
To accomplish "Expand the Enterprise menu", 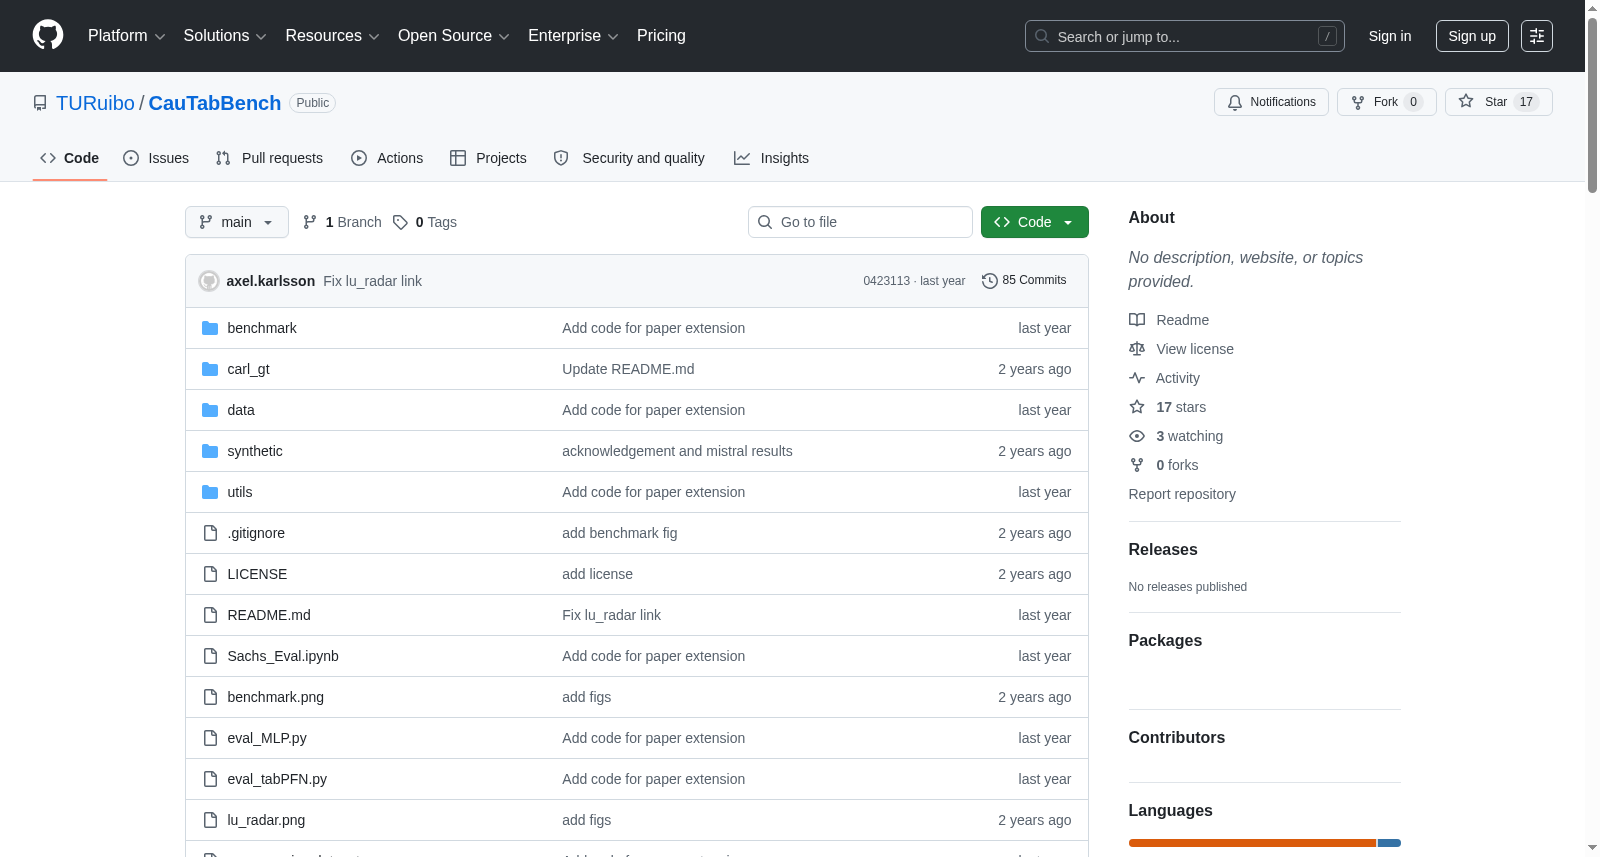I will pyautogui.click(x=573, y=36).
